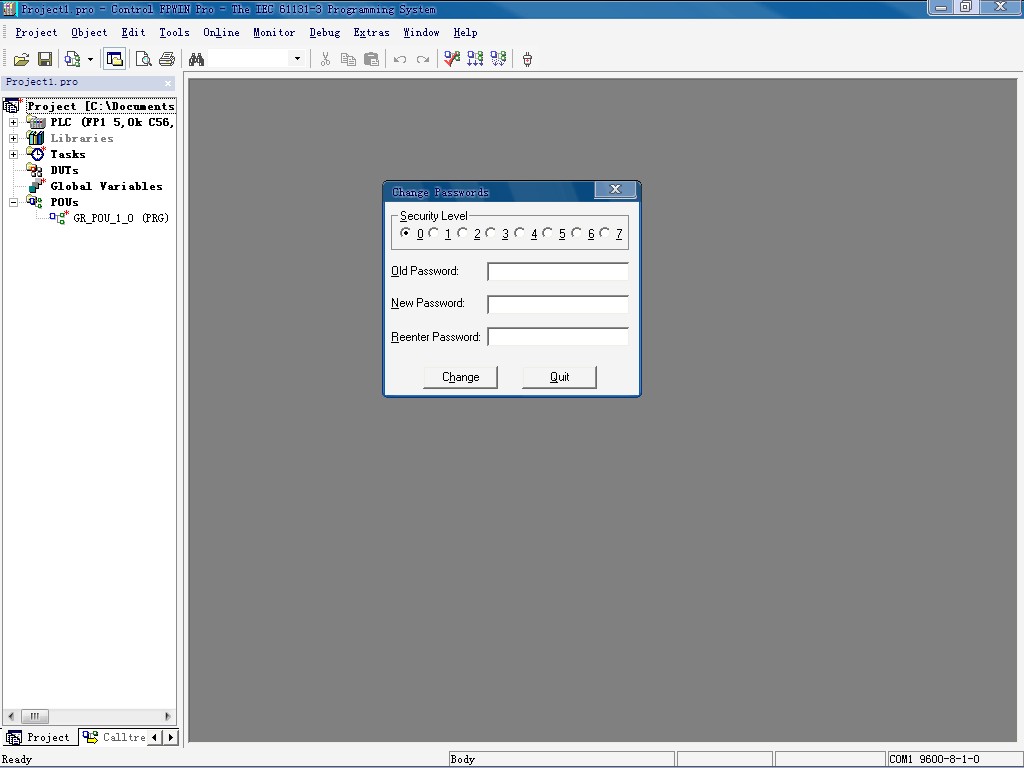The width and height of the screenshot is (1024, 768).
Task: Click the project tree horizontal scrollbar thumb
Action: 33,716
